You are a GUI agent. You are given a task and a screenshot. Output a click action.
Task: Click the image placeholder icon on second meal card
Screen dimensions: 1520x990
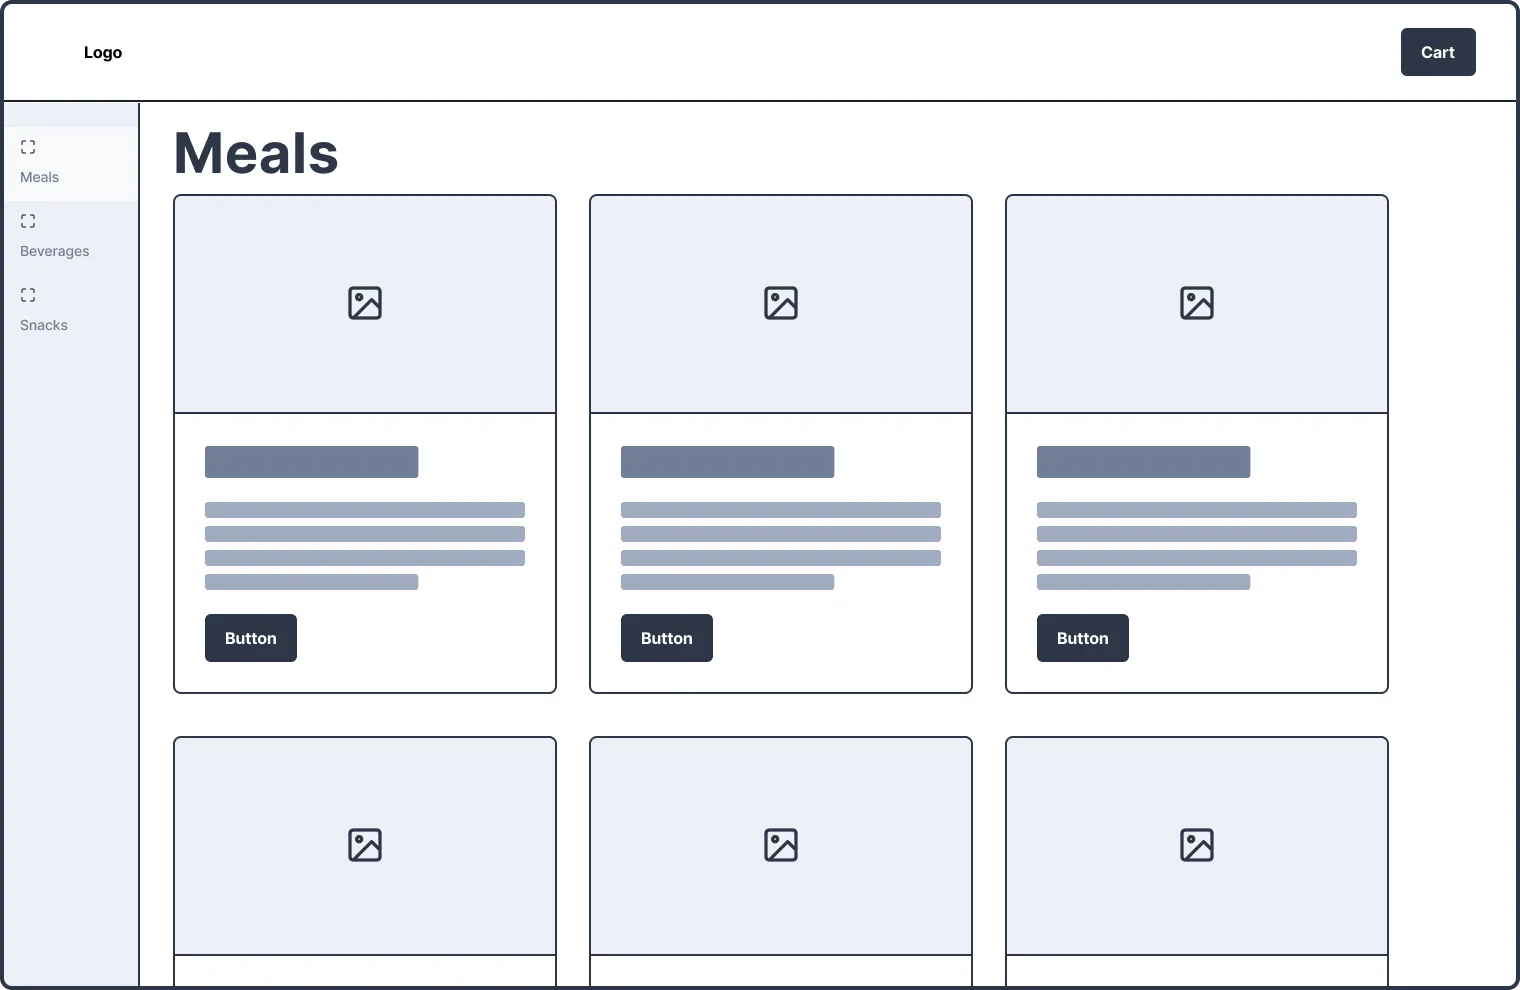pos(781,303)
